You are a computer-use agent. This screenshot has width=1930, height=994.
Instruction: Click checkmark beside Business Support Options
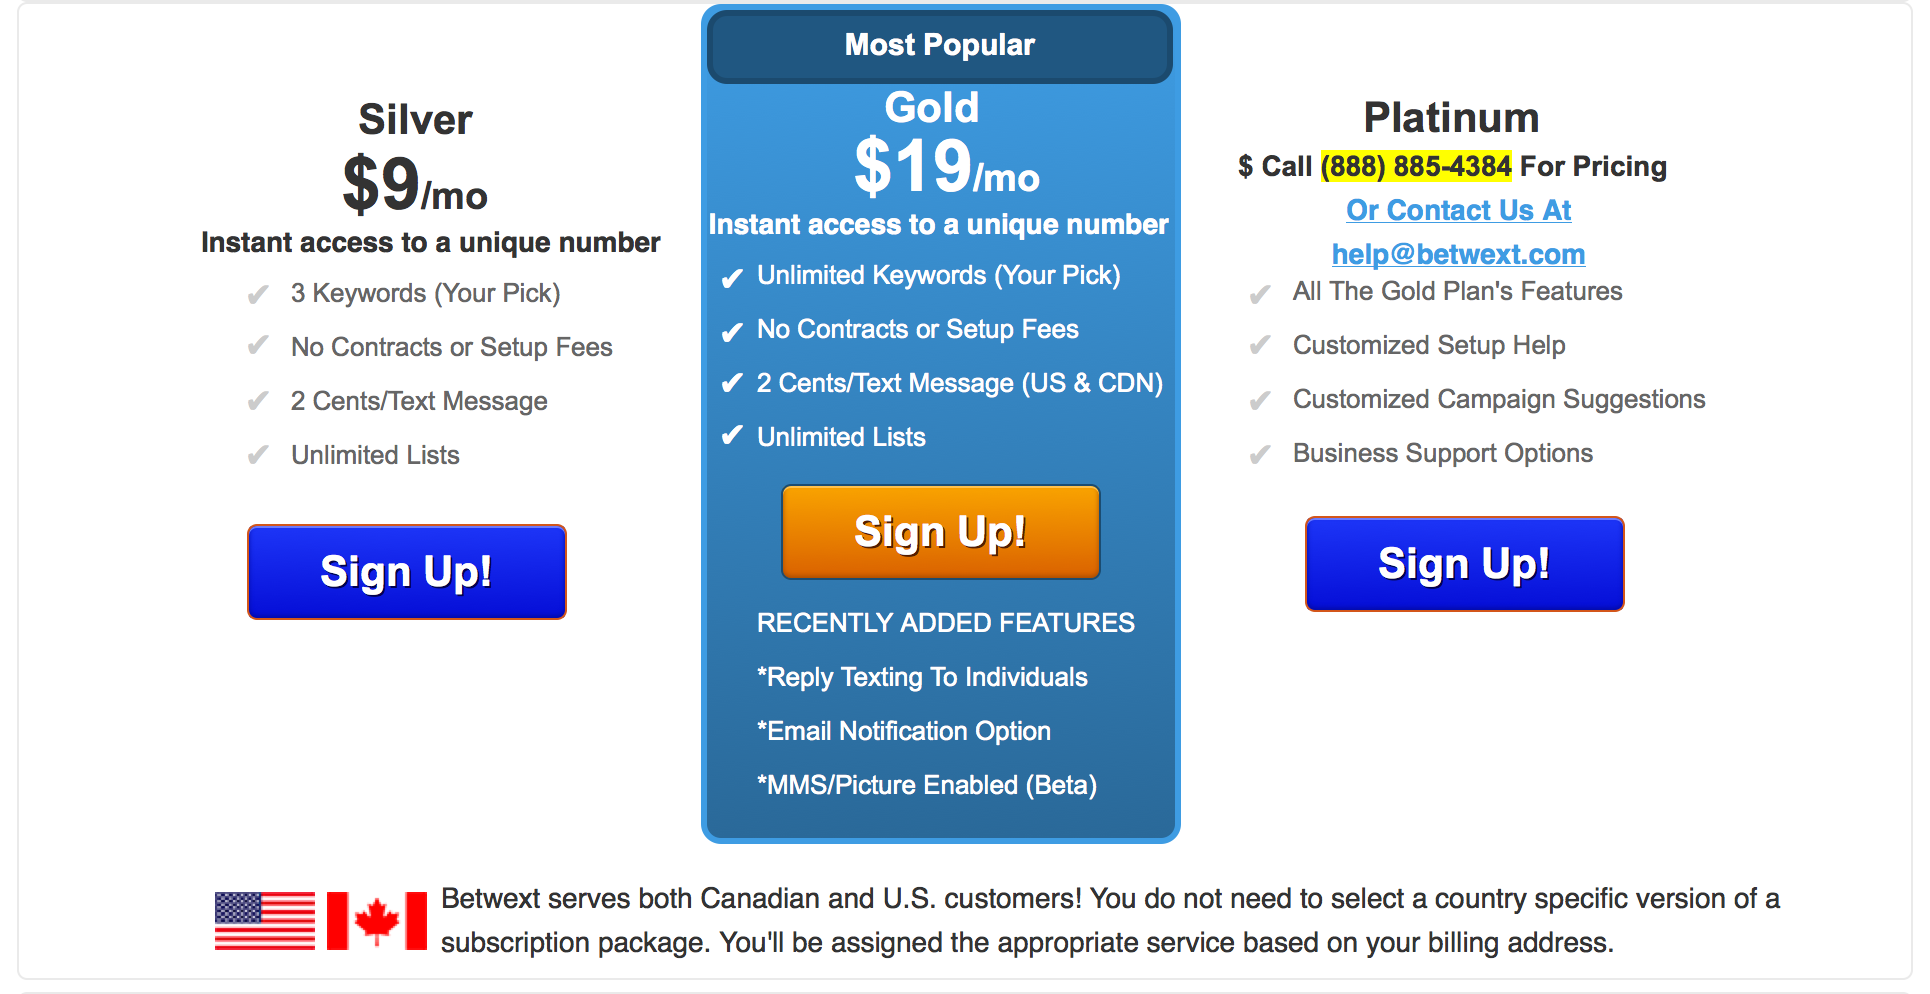point(1260,455)
